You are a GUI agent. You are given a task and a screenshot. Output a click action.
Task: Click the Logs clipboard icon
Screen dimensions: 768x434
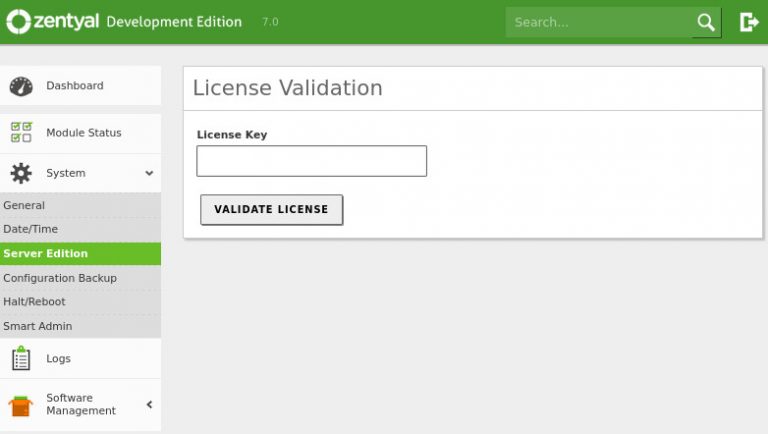pyautogui.click(x=21, y=358)
